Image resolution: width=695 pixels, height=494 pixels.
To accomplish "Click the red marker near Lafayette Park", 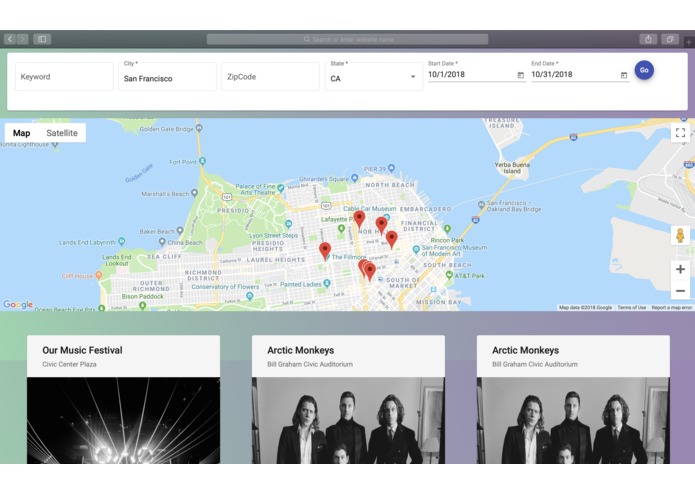I will (359, 219).
